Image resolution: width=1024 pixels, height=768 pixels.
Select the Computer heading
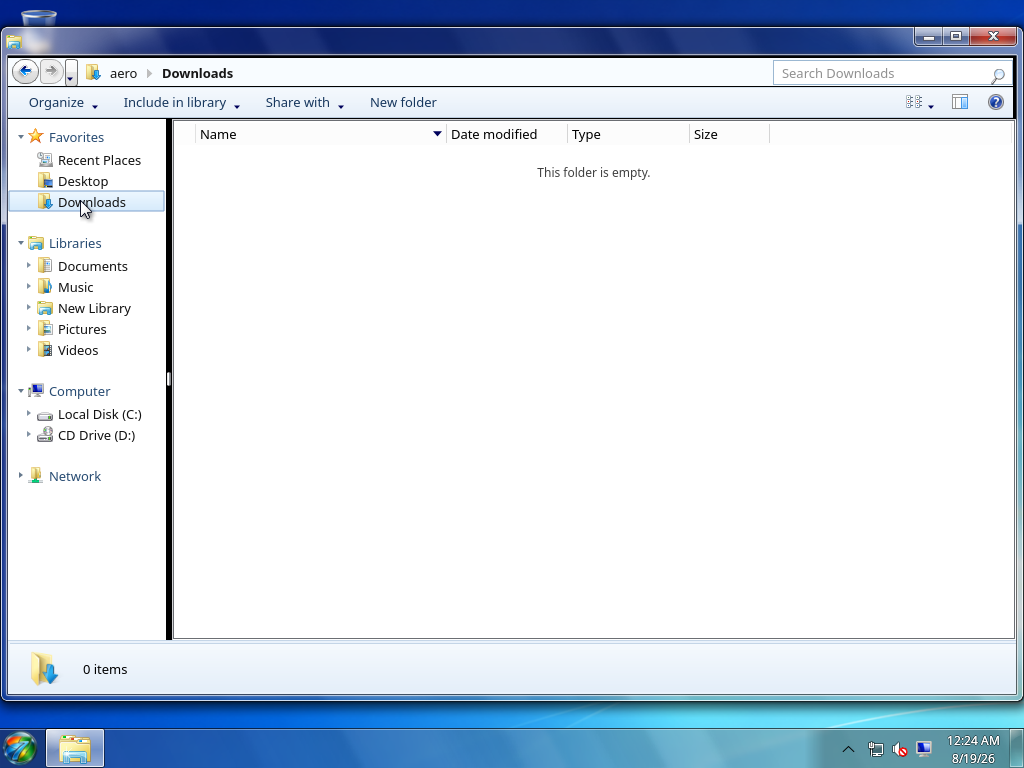point(80,391)
